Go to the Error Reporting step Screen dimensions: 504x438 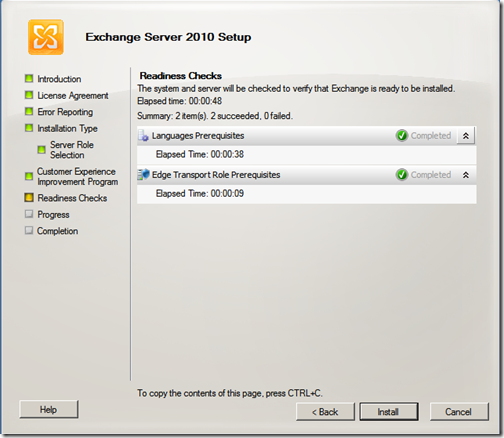point(65,112)
